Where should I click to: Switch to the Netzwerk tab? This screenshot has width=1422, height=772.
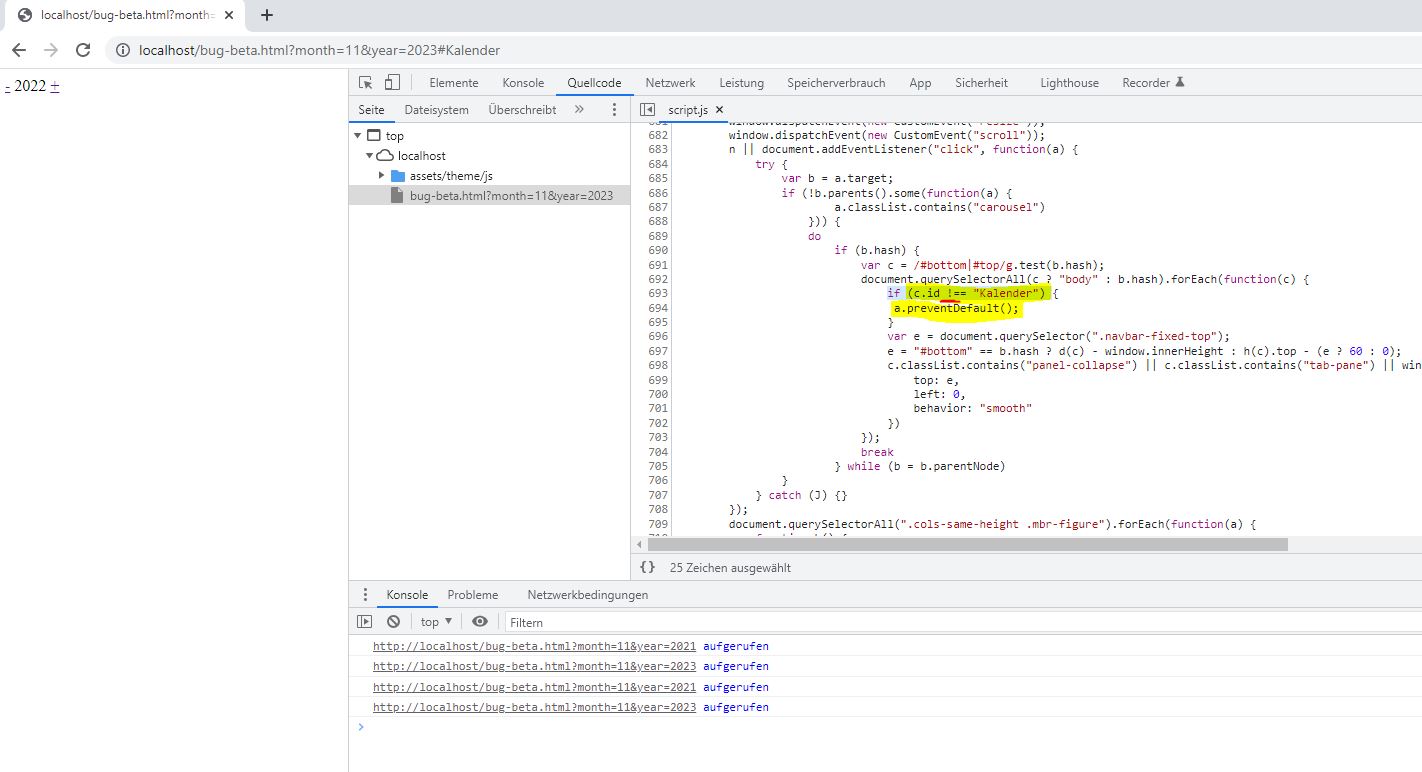(670, 83)
